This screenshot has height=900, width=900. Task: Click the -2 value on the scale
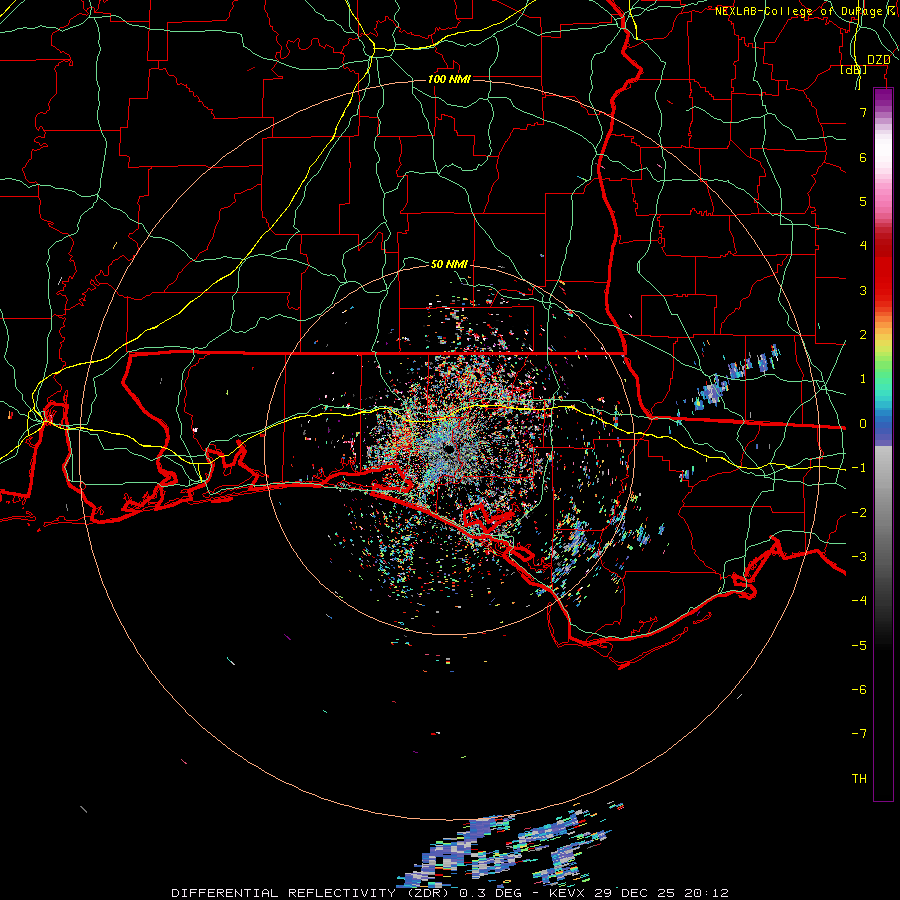[859, 513]
